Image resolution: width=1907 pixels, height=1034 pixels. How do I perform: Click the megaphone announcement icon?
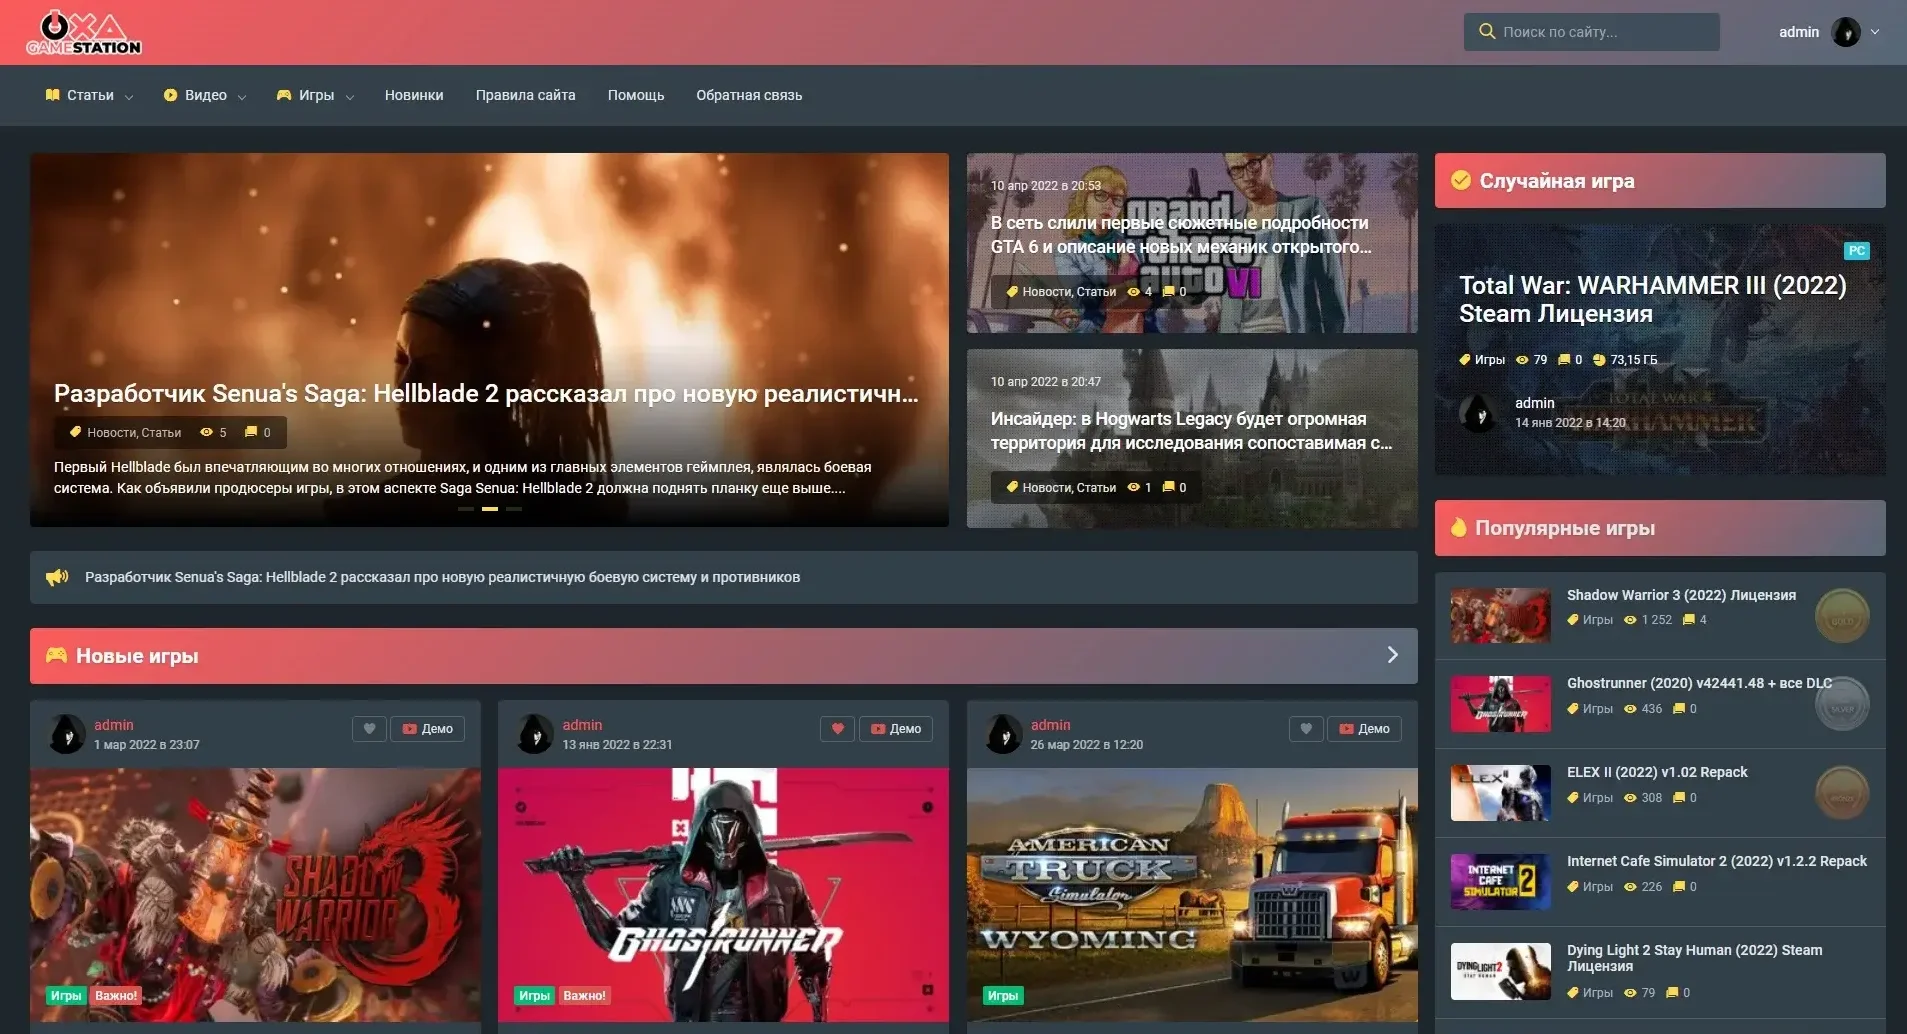[x=57, y=577]
